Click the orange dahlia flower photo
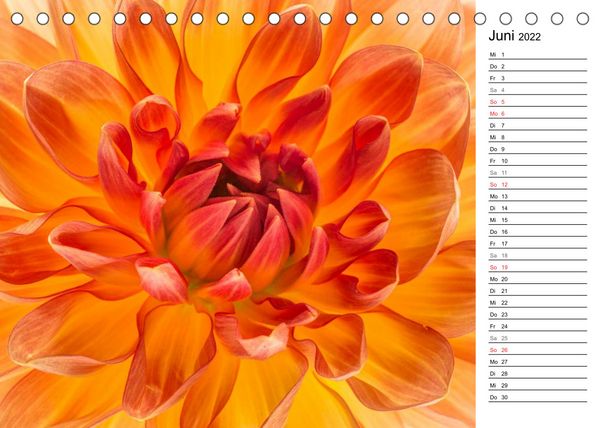Image resolution: width=600 pixels, height=428 pixels. pyautogui.click(x=238, y=214)
